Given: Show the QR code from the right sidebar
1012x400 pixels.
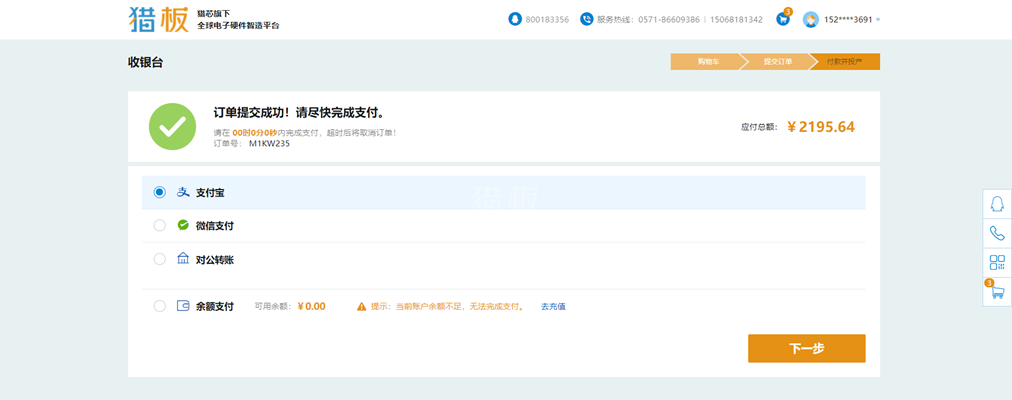Looking at the screenshot, I should click(996, 262).
